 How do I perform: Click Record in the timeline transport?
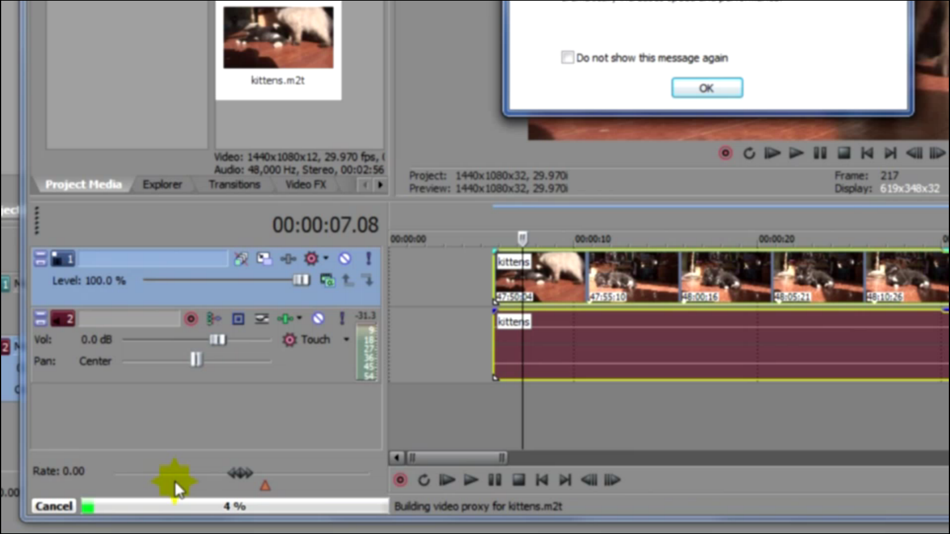(x=400, y=480)
